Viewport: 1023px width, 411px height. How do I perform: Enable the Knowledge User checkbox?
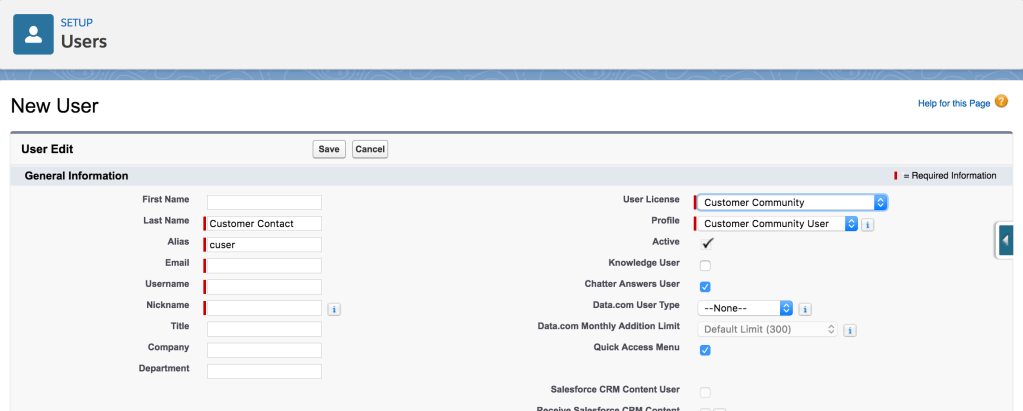click(705, 265)
